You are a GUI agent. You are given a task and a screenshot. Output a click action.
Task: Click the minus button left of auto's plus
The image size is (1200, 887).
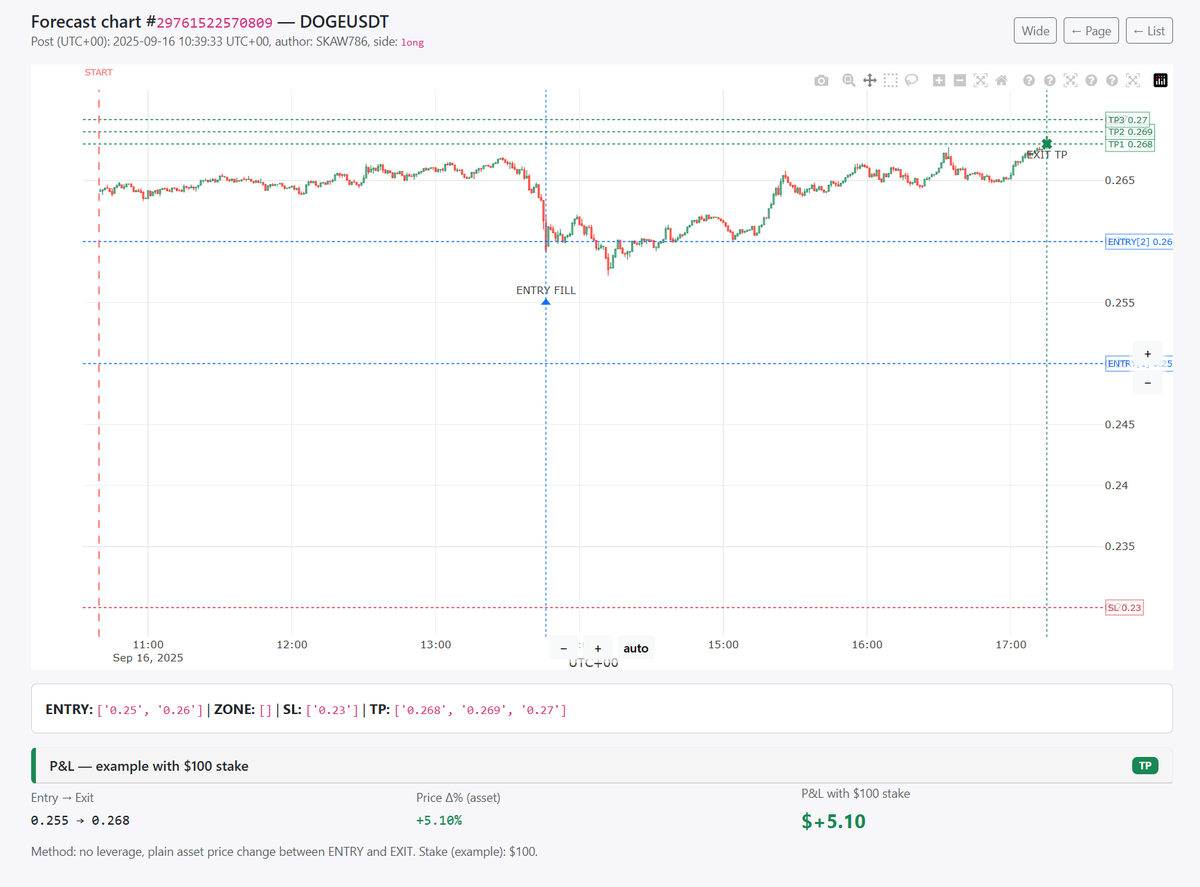564,648
